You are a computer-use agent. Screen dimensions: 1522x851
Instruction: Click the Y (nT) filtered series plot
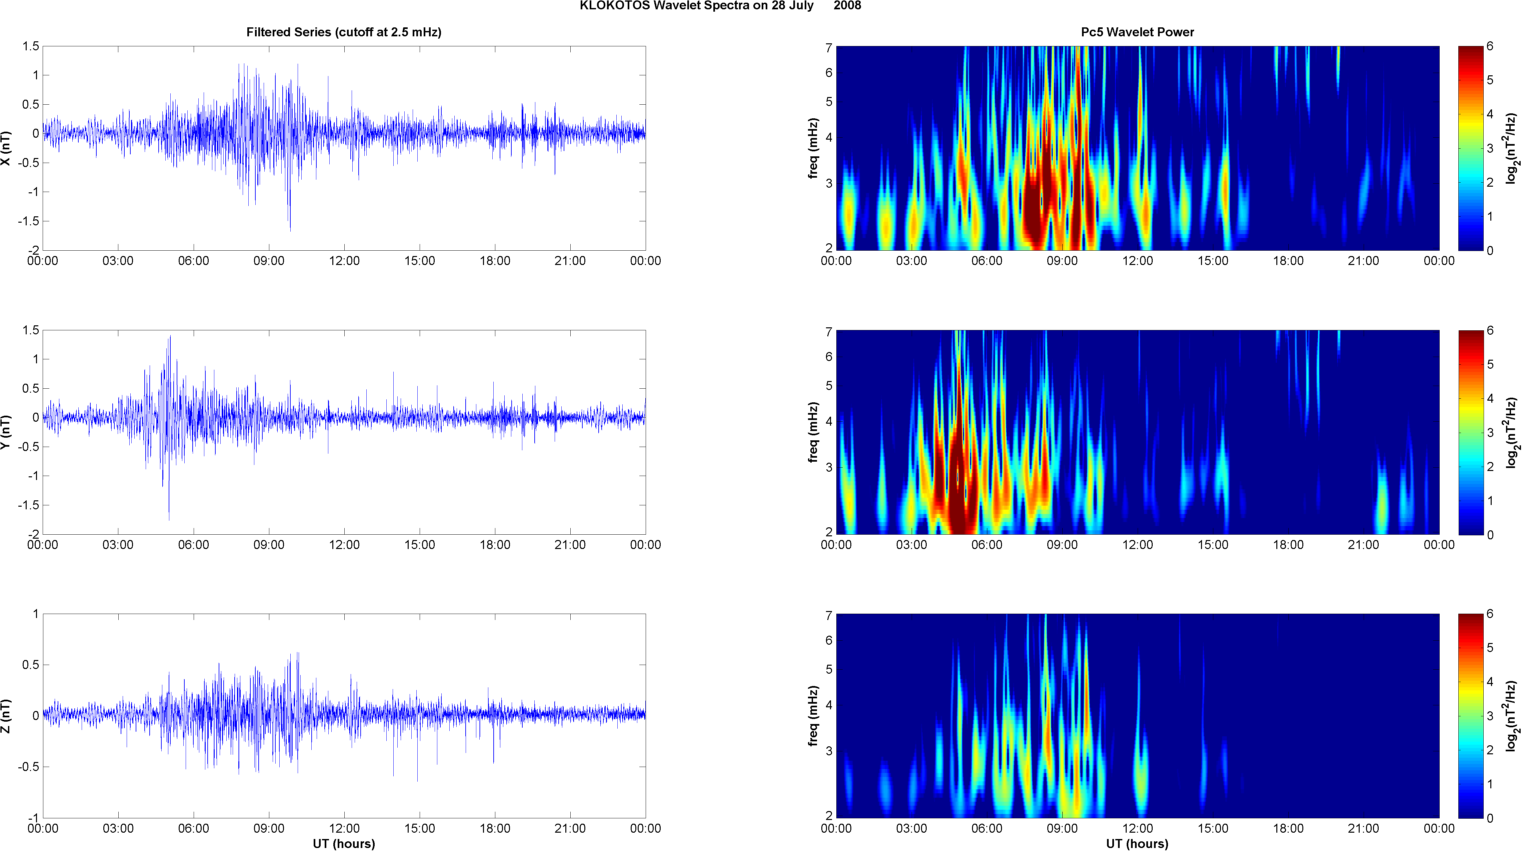(x=344, y=432)
